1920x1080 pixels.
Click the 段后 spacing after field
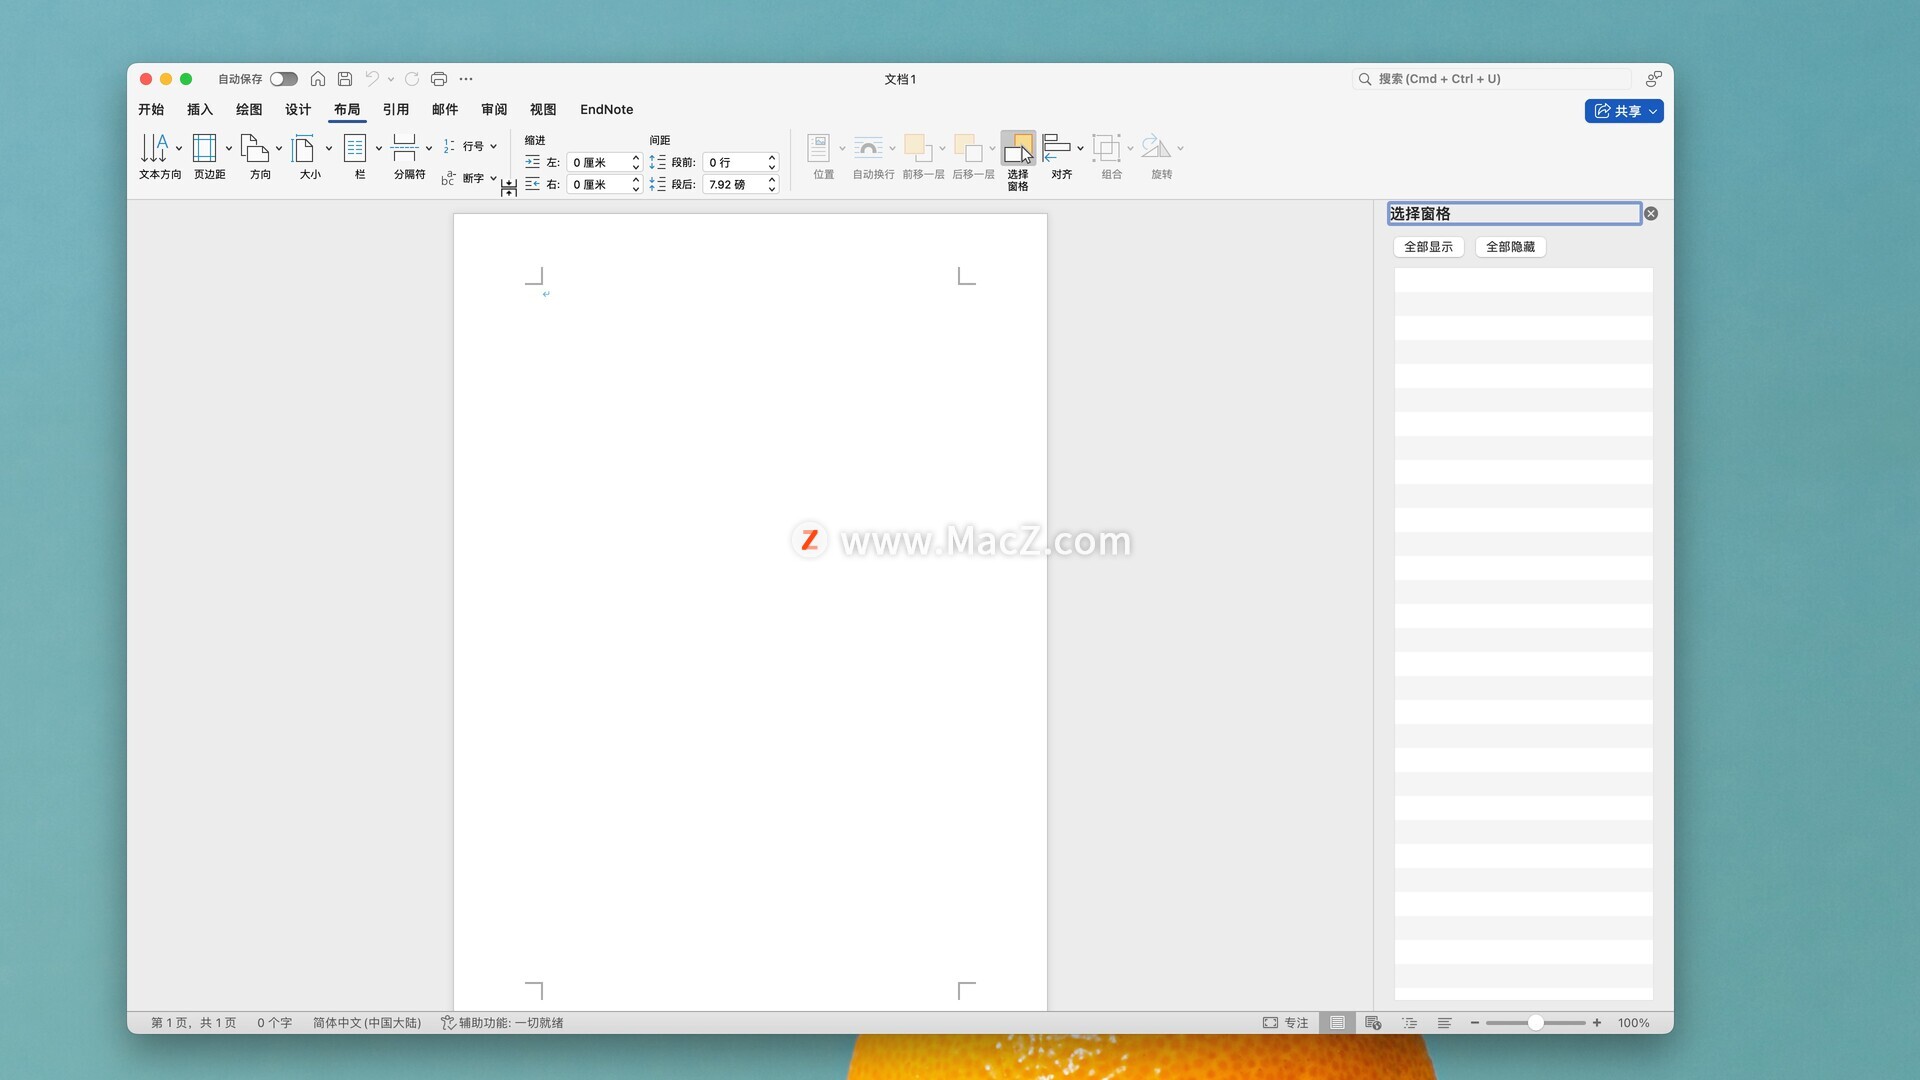coord(735,184)
